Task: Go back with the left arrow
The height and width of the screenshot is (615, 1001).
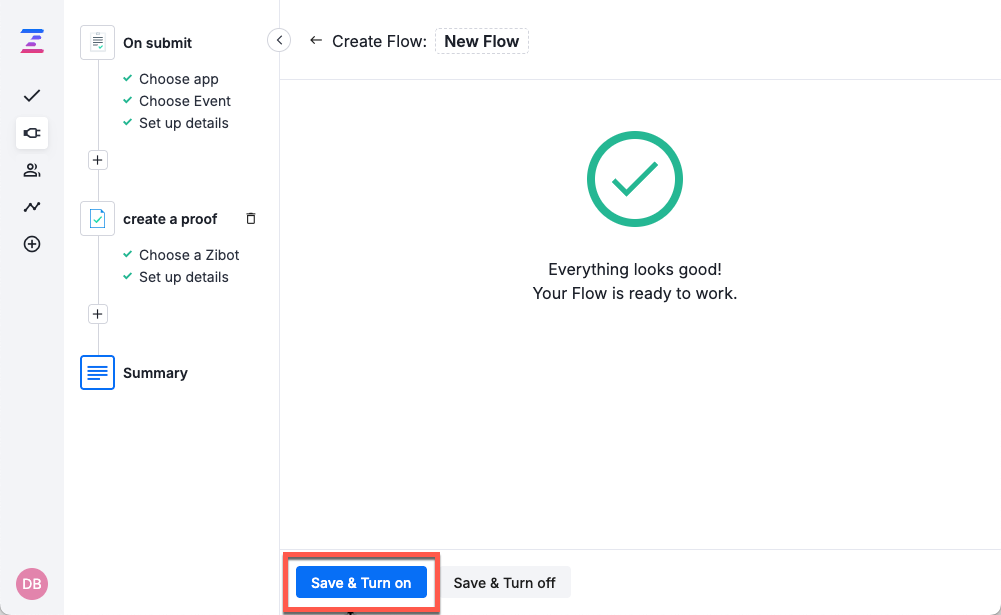Action: (x=315, y=40)
